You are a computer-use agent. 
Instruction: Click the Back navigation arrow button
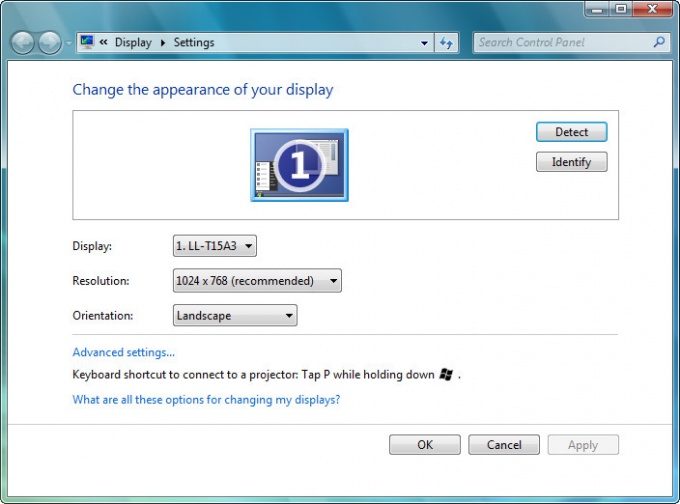tap(22, 43)
